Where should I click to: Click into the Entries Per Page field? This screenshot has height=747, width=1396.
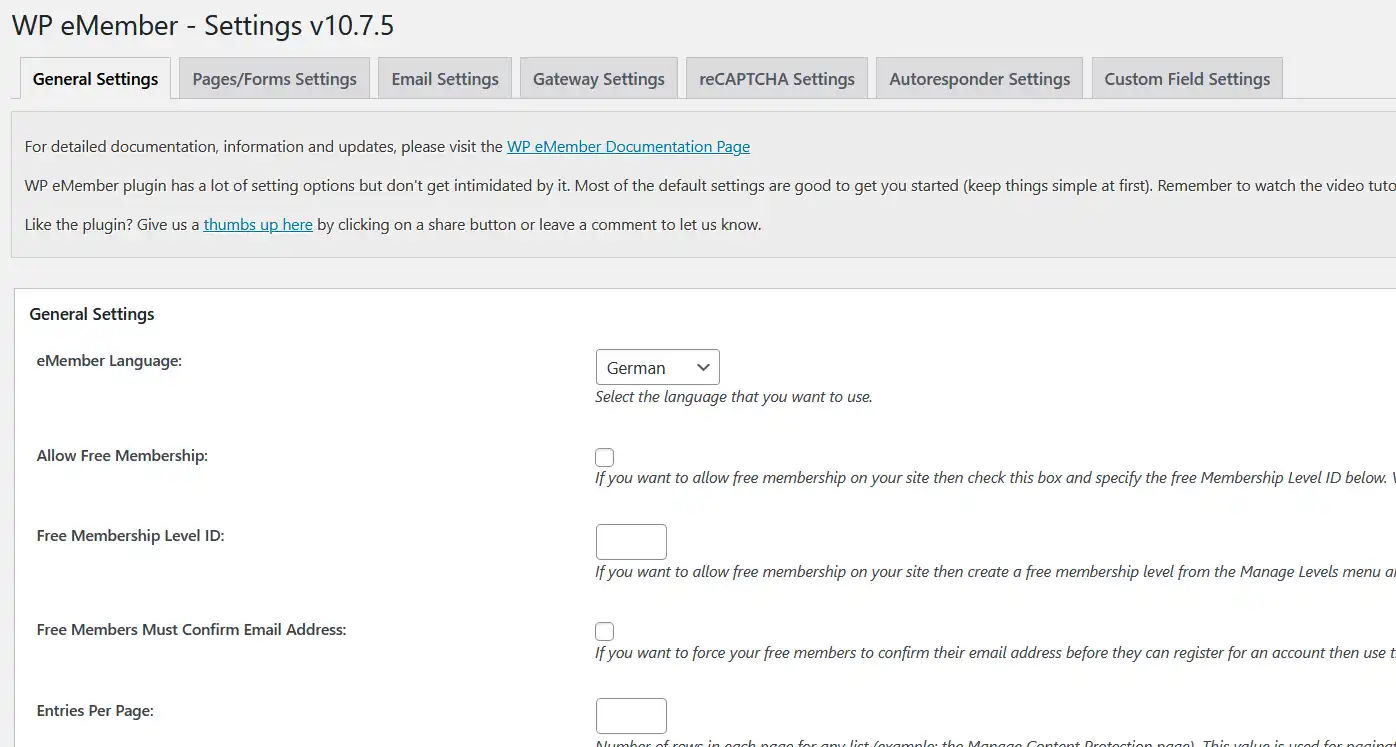[631, 716]
